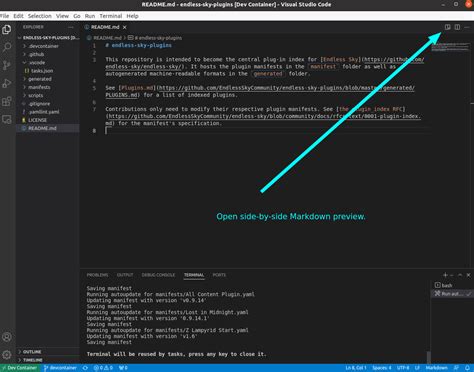Open the Run and Debug view icon
The image size is (474, 372).
point(7,83)
